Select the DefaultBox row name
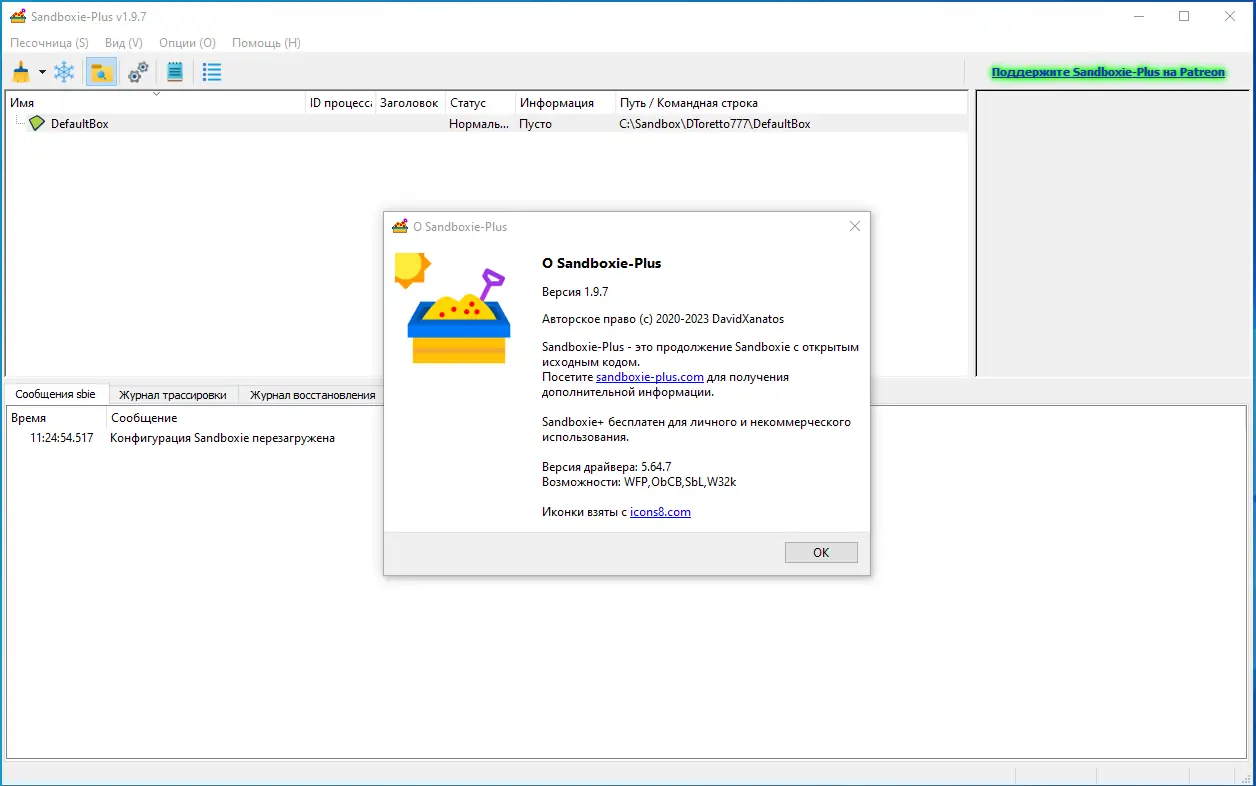The image size is (1256, 786). coord(80,124)
